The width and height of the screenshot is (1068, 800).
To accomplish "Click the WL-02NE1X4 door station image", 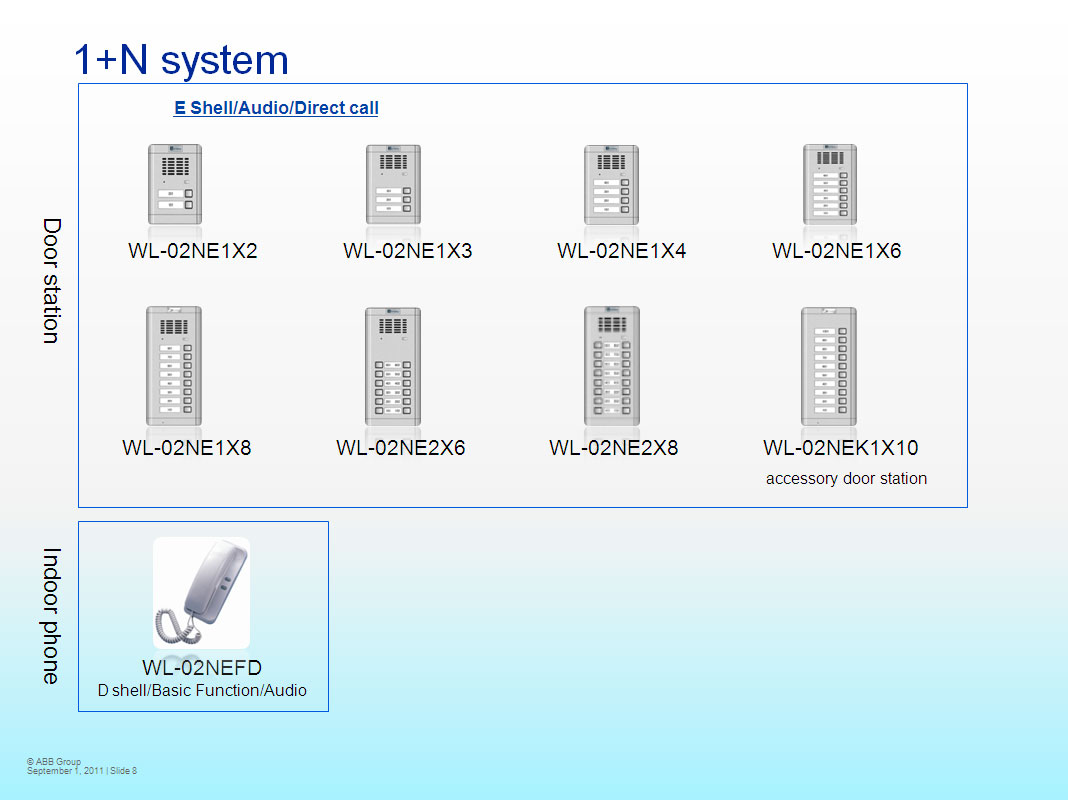I will [x=611, y=184].
